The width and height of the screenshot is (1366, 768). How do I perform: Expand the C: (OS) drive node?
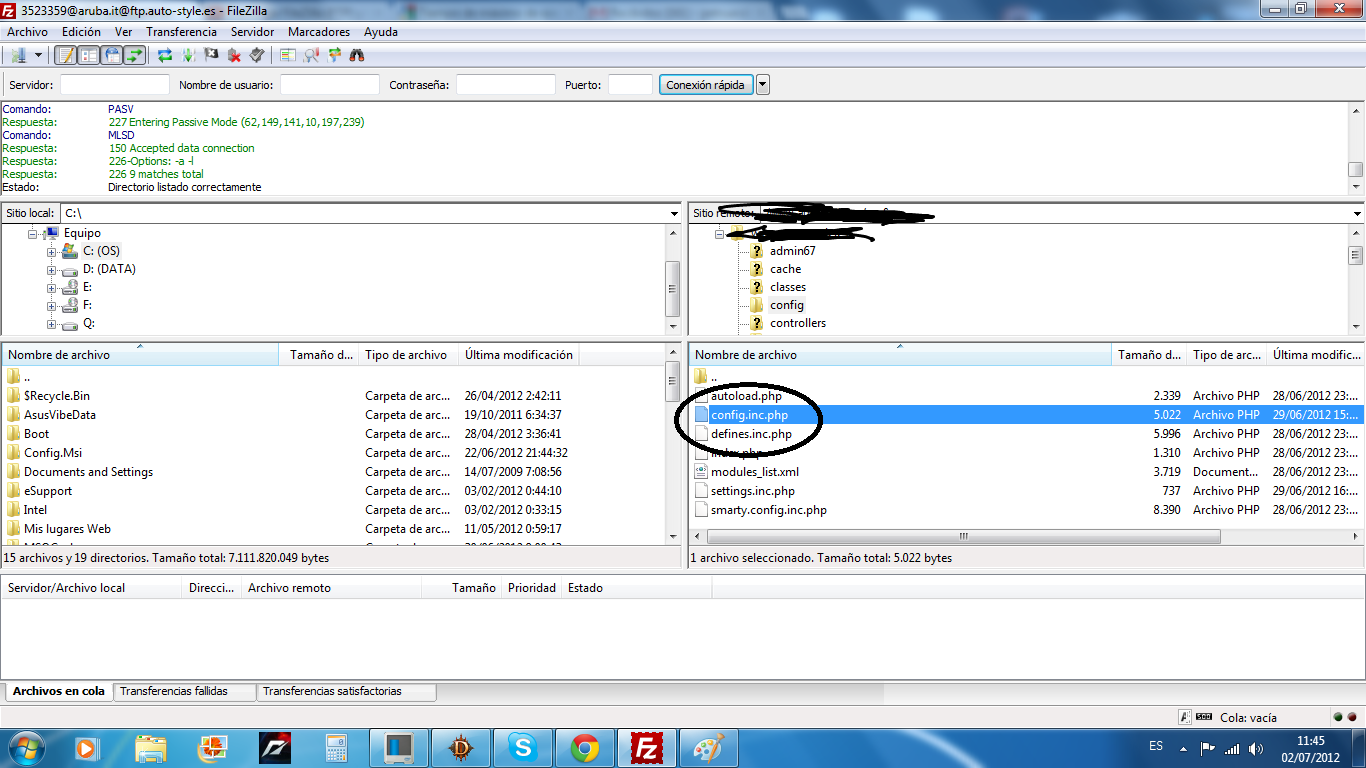[52, 251]
